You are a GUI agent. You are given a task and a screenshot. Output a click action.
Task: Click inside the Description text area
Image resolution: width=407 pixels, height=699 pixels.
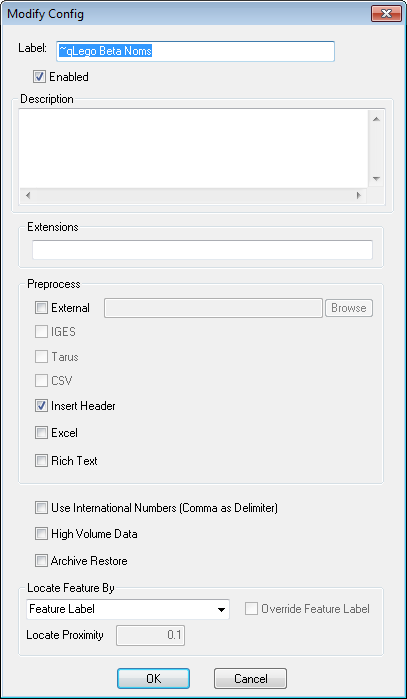coord(193,148)
